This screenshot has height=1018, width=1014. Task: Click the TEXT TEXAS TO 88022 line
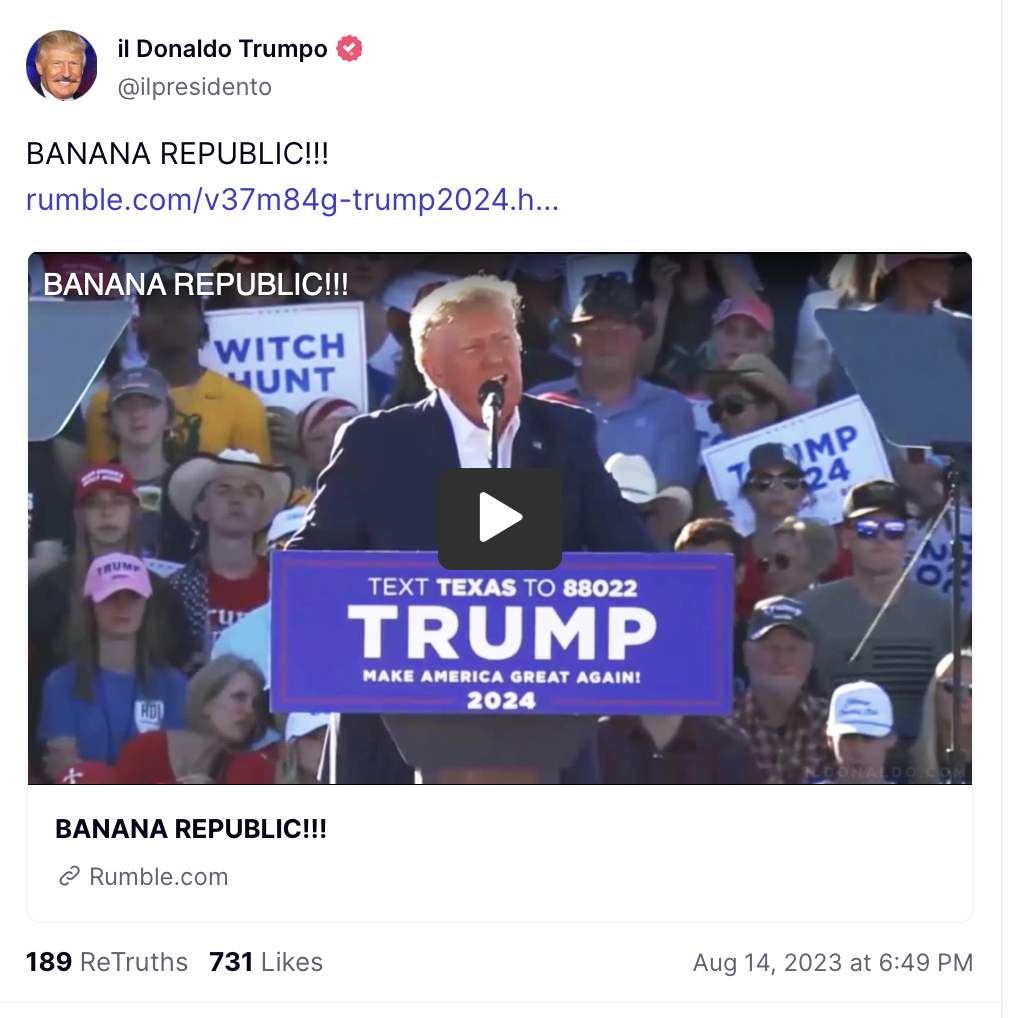click(502, 588)
